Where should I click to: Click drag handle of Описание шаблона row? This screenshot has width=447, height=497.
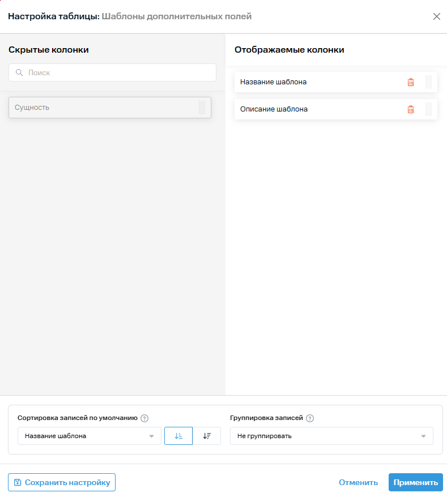(x=428, y=109)
